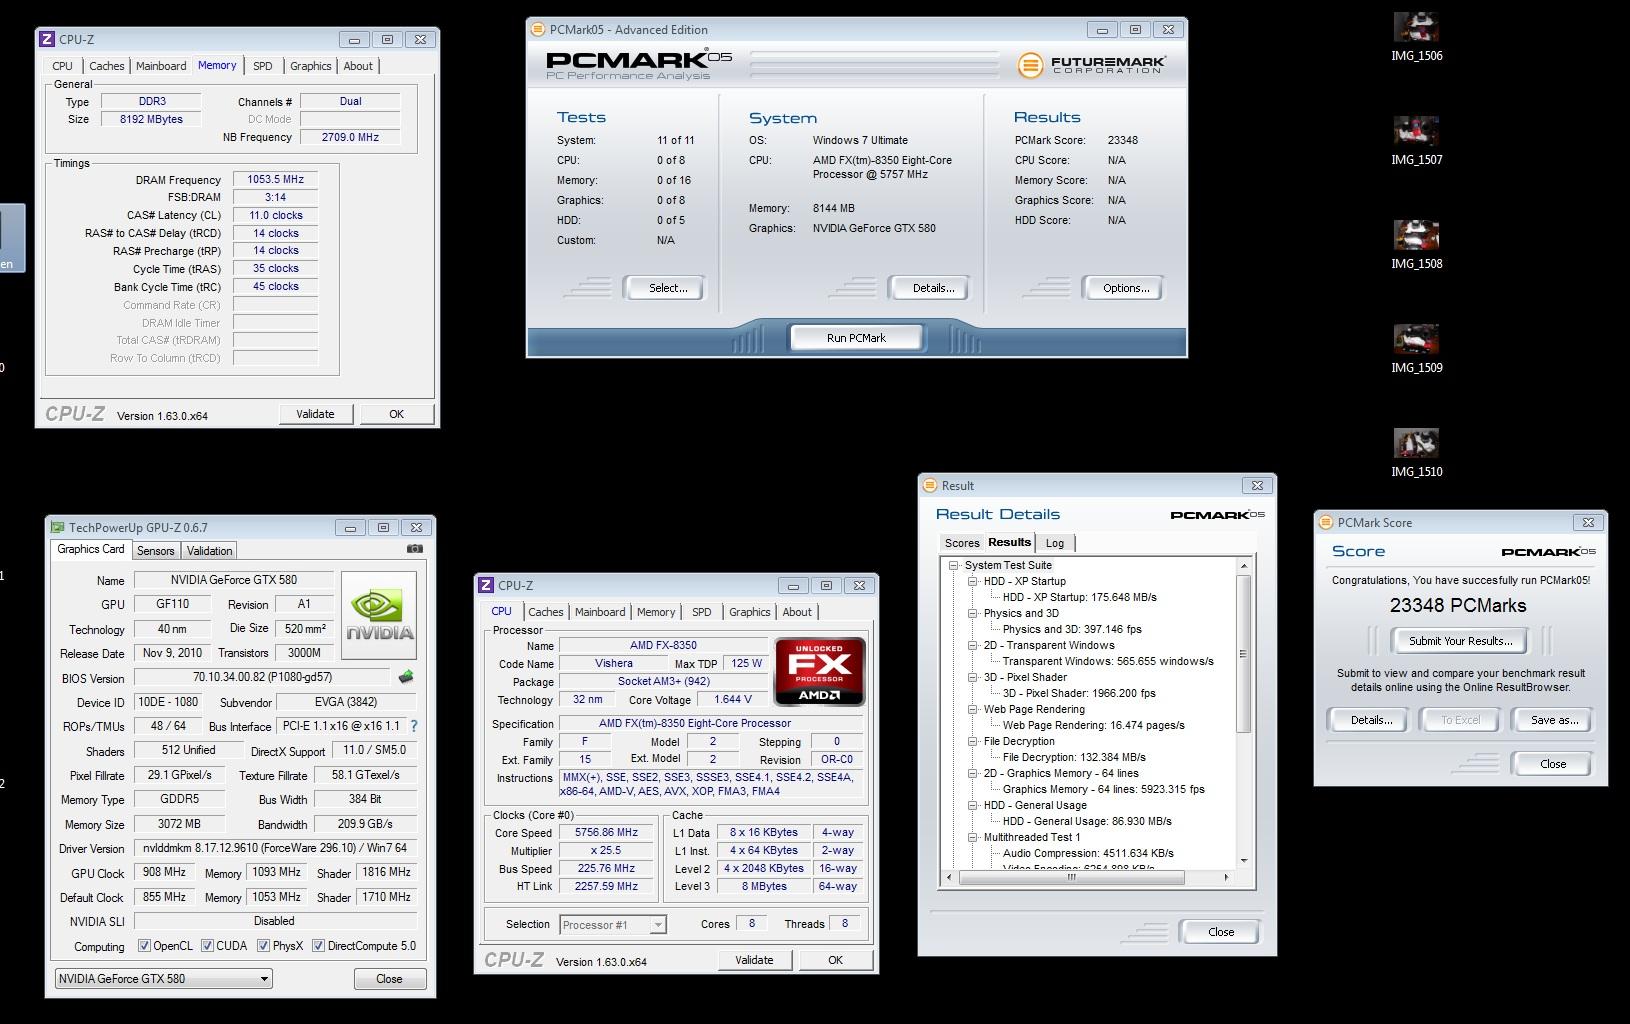Viewport: 1630px width, 1024px height.
Task: Toggle the DirectCompute 5.0 checkbox
Action: click(318, 946)
